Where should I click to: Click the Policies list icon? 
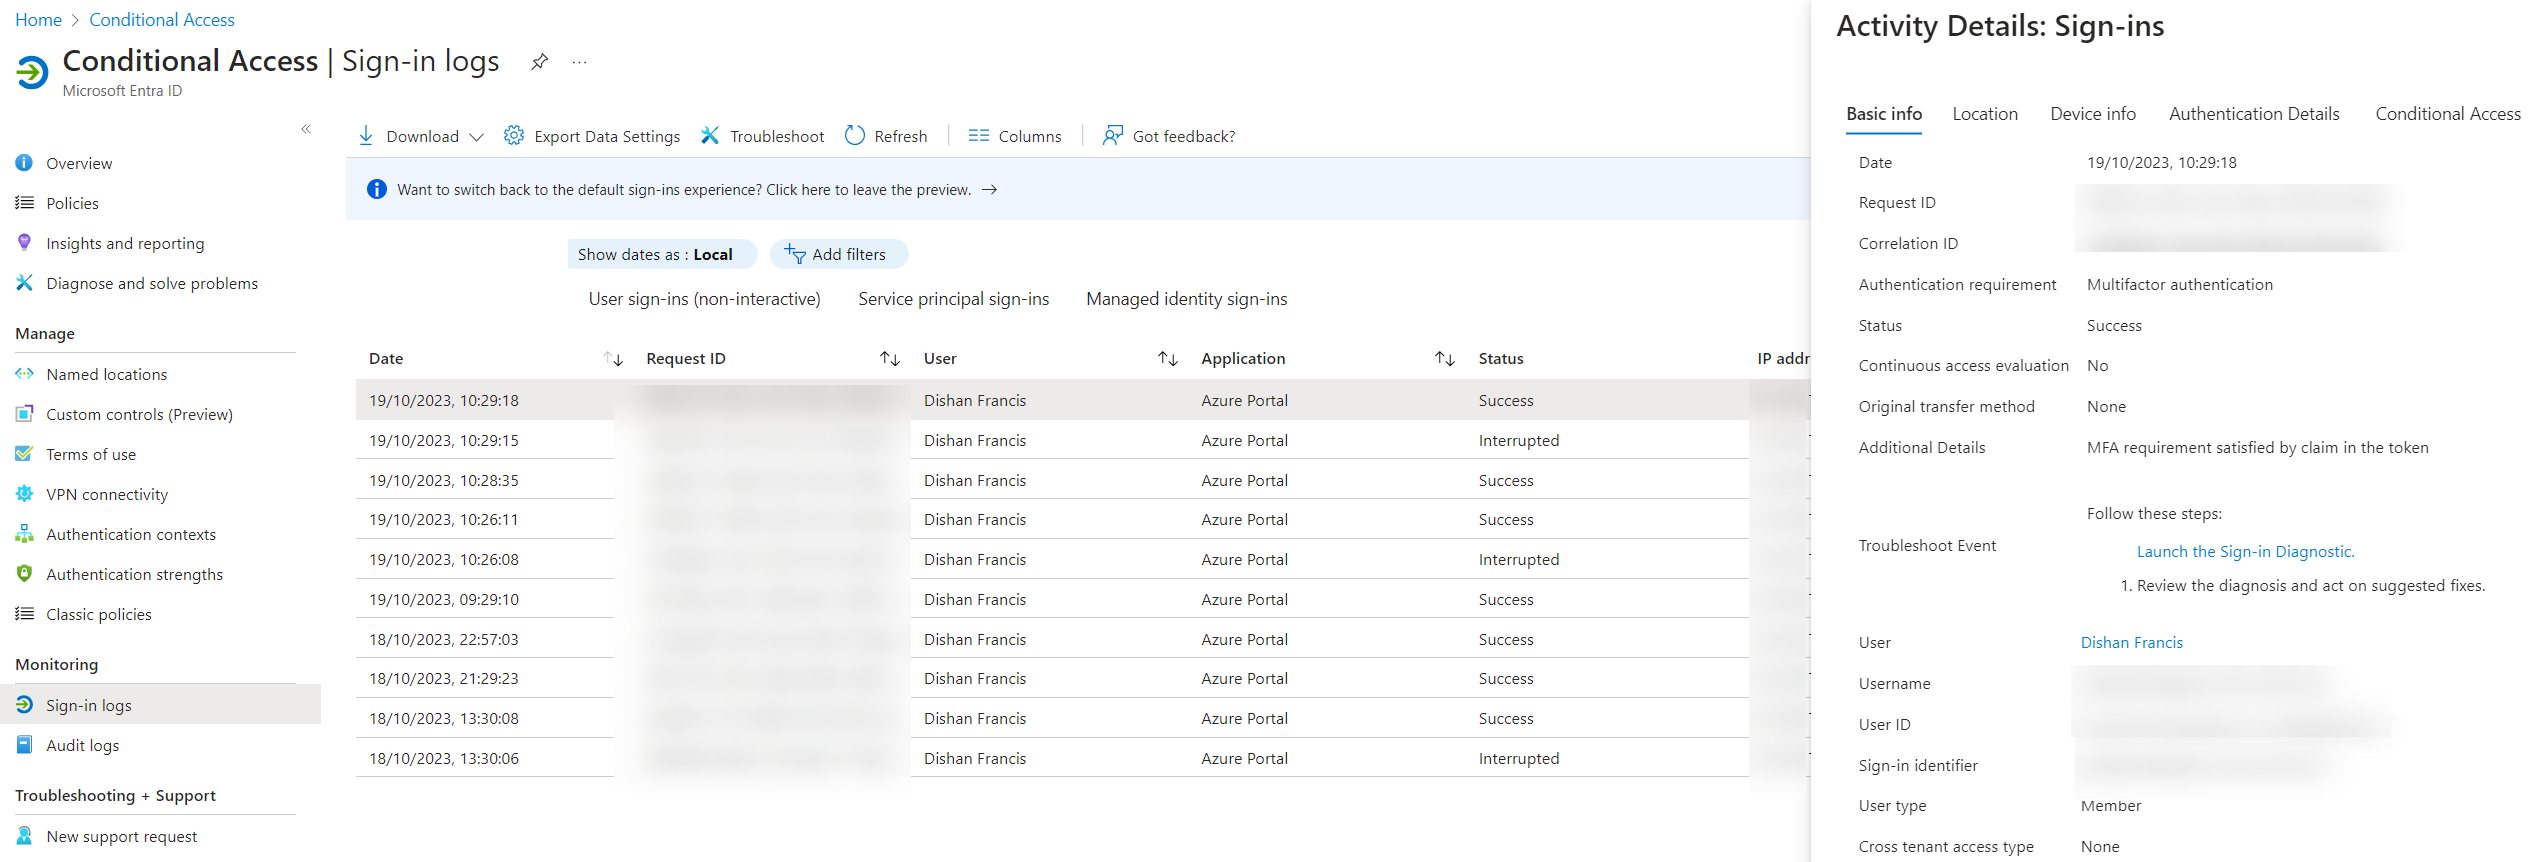pyautogui.click(x=24, y=203)
